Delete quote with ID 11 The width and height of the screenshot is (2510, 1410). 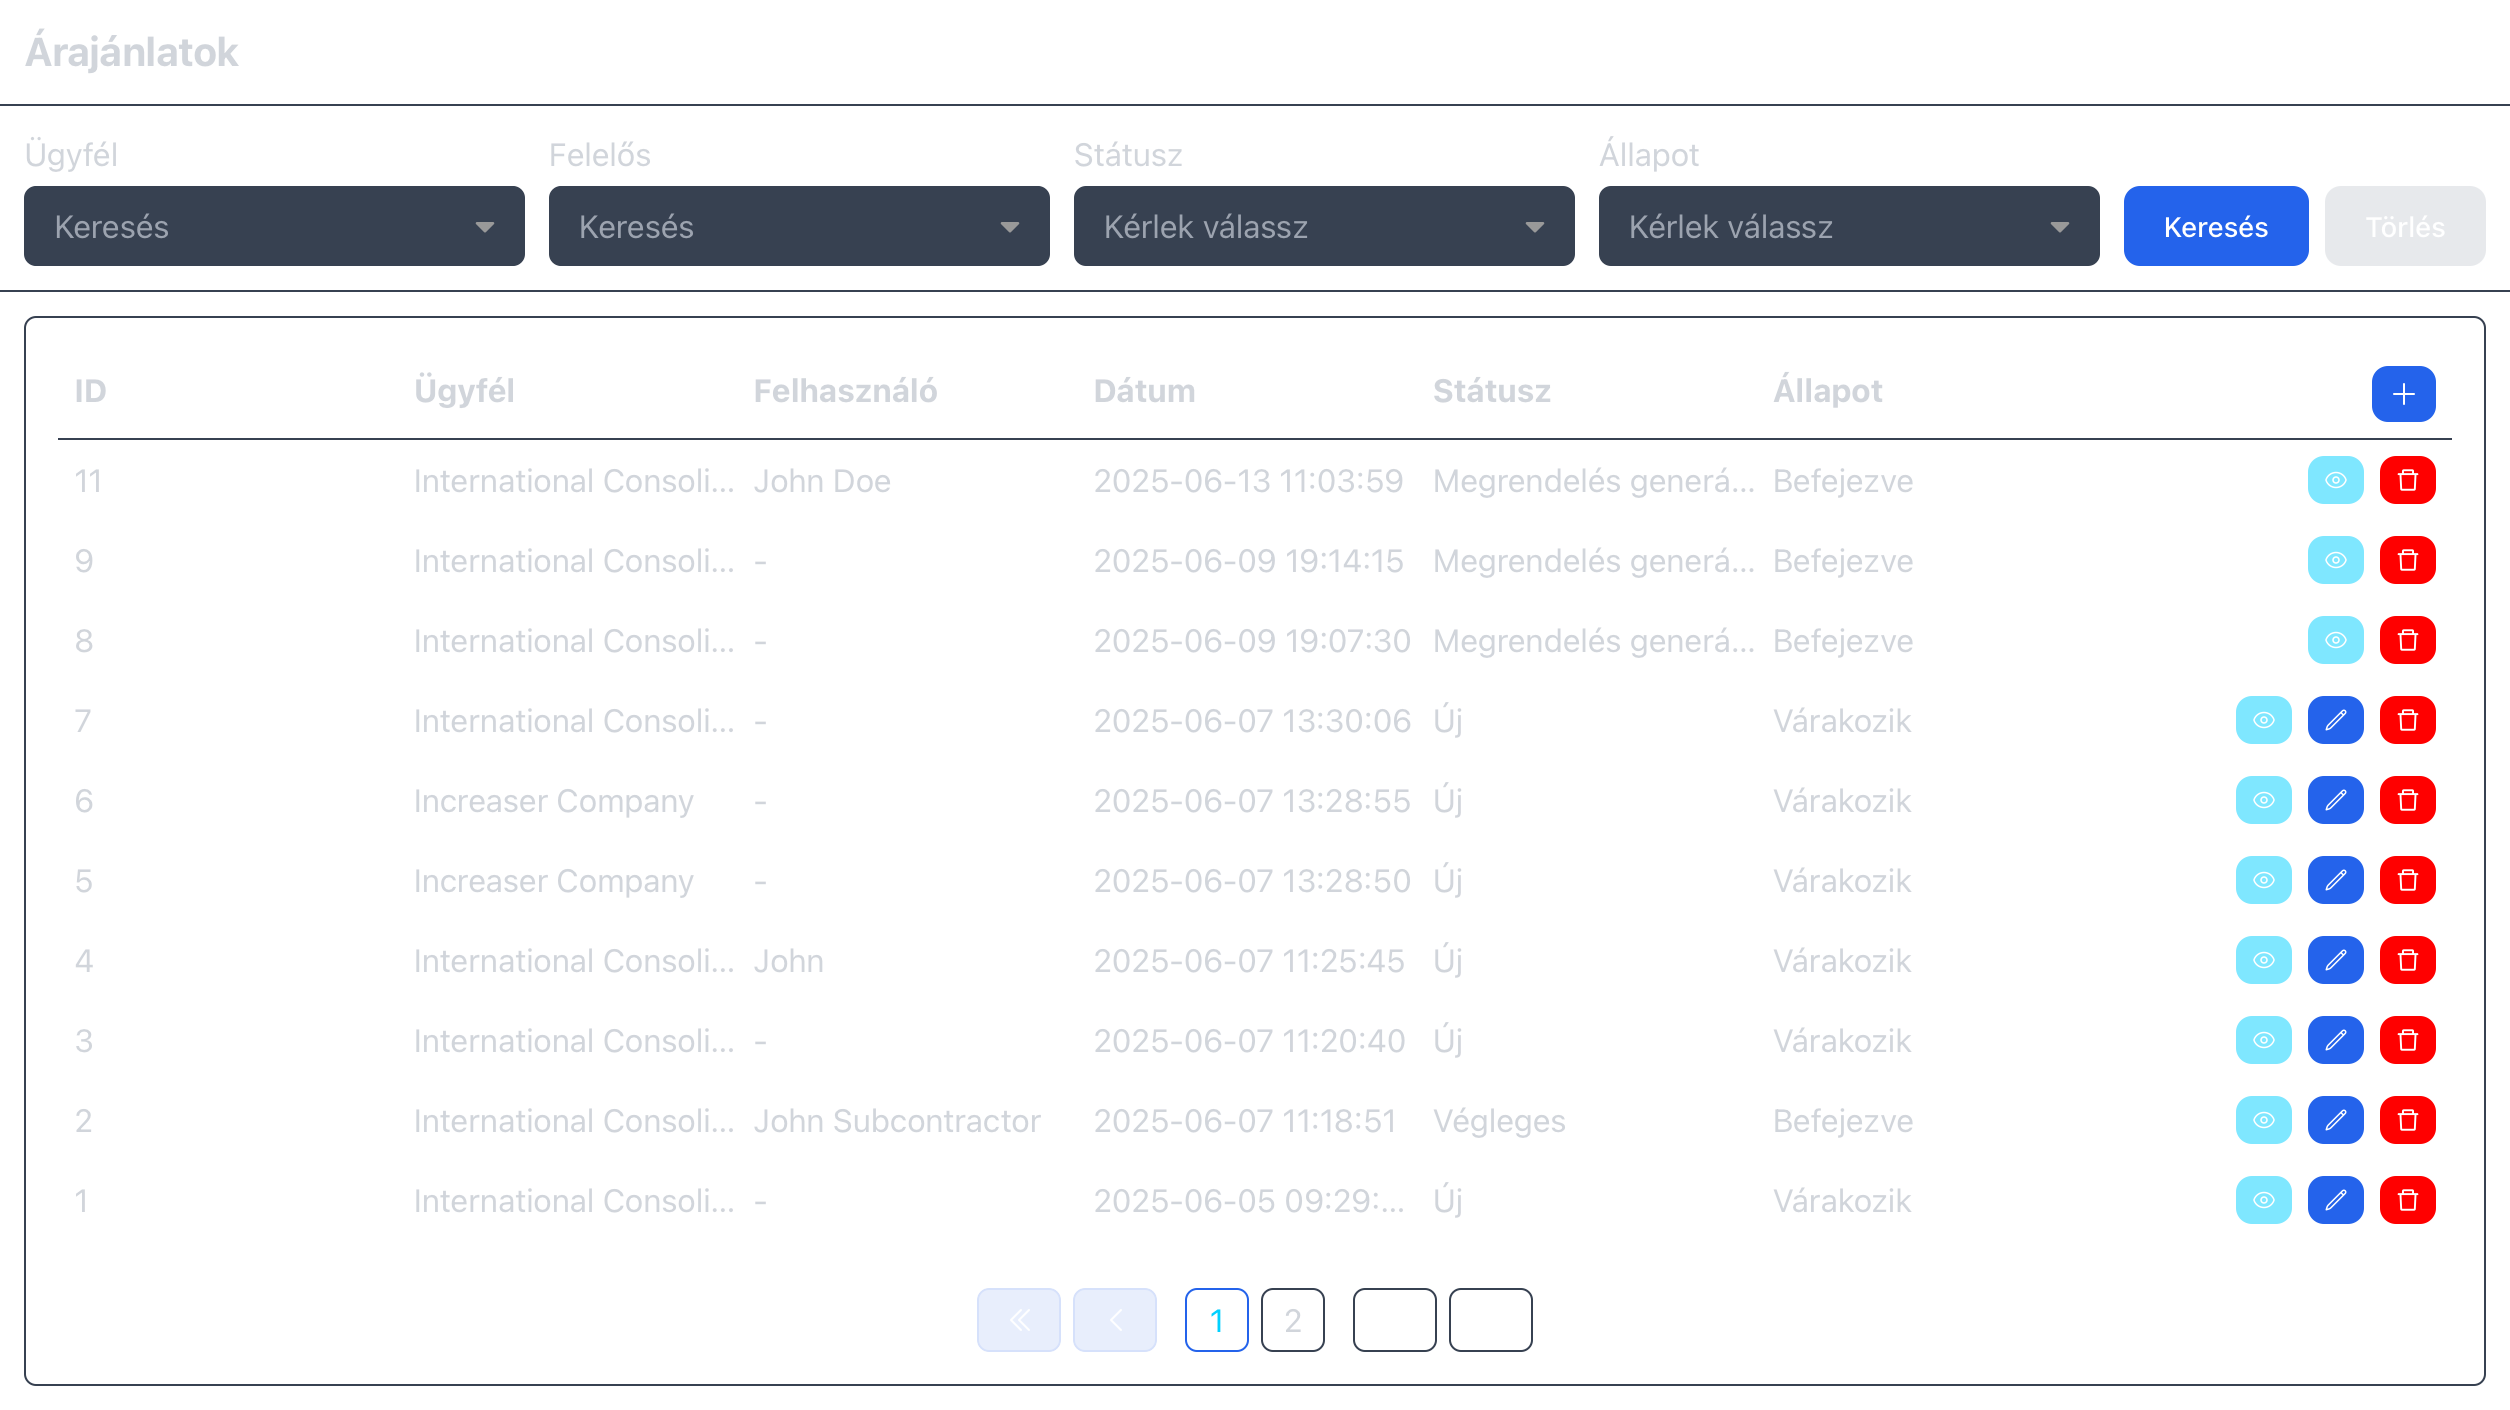click(x=2407, y=481)
